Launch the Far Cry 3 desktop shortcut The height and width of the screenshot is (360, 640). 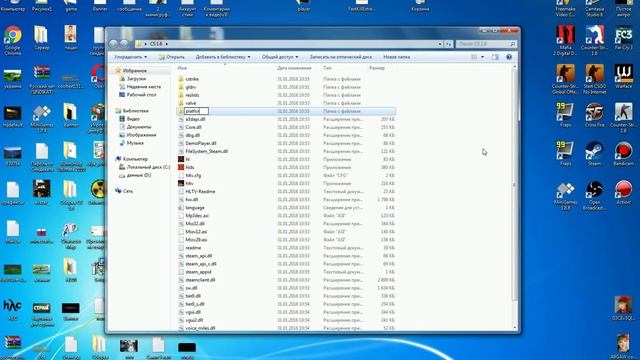pos(623,39)
